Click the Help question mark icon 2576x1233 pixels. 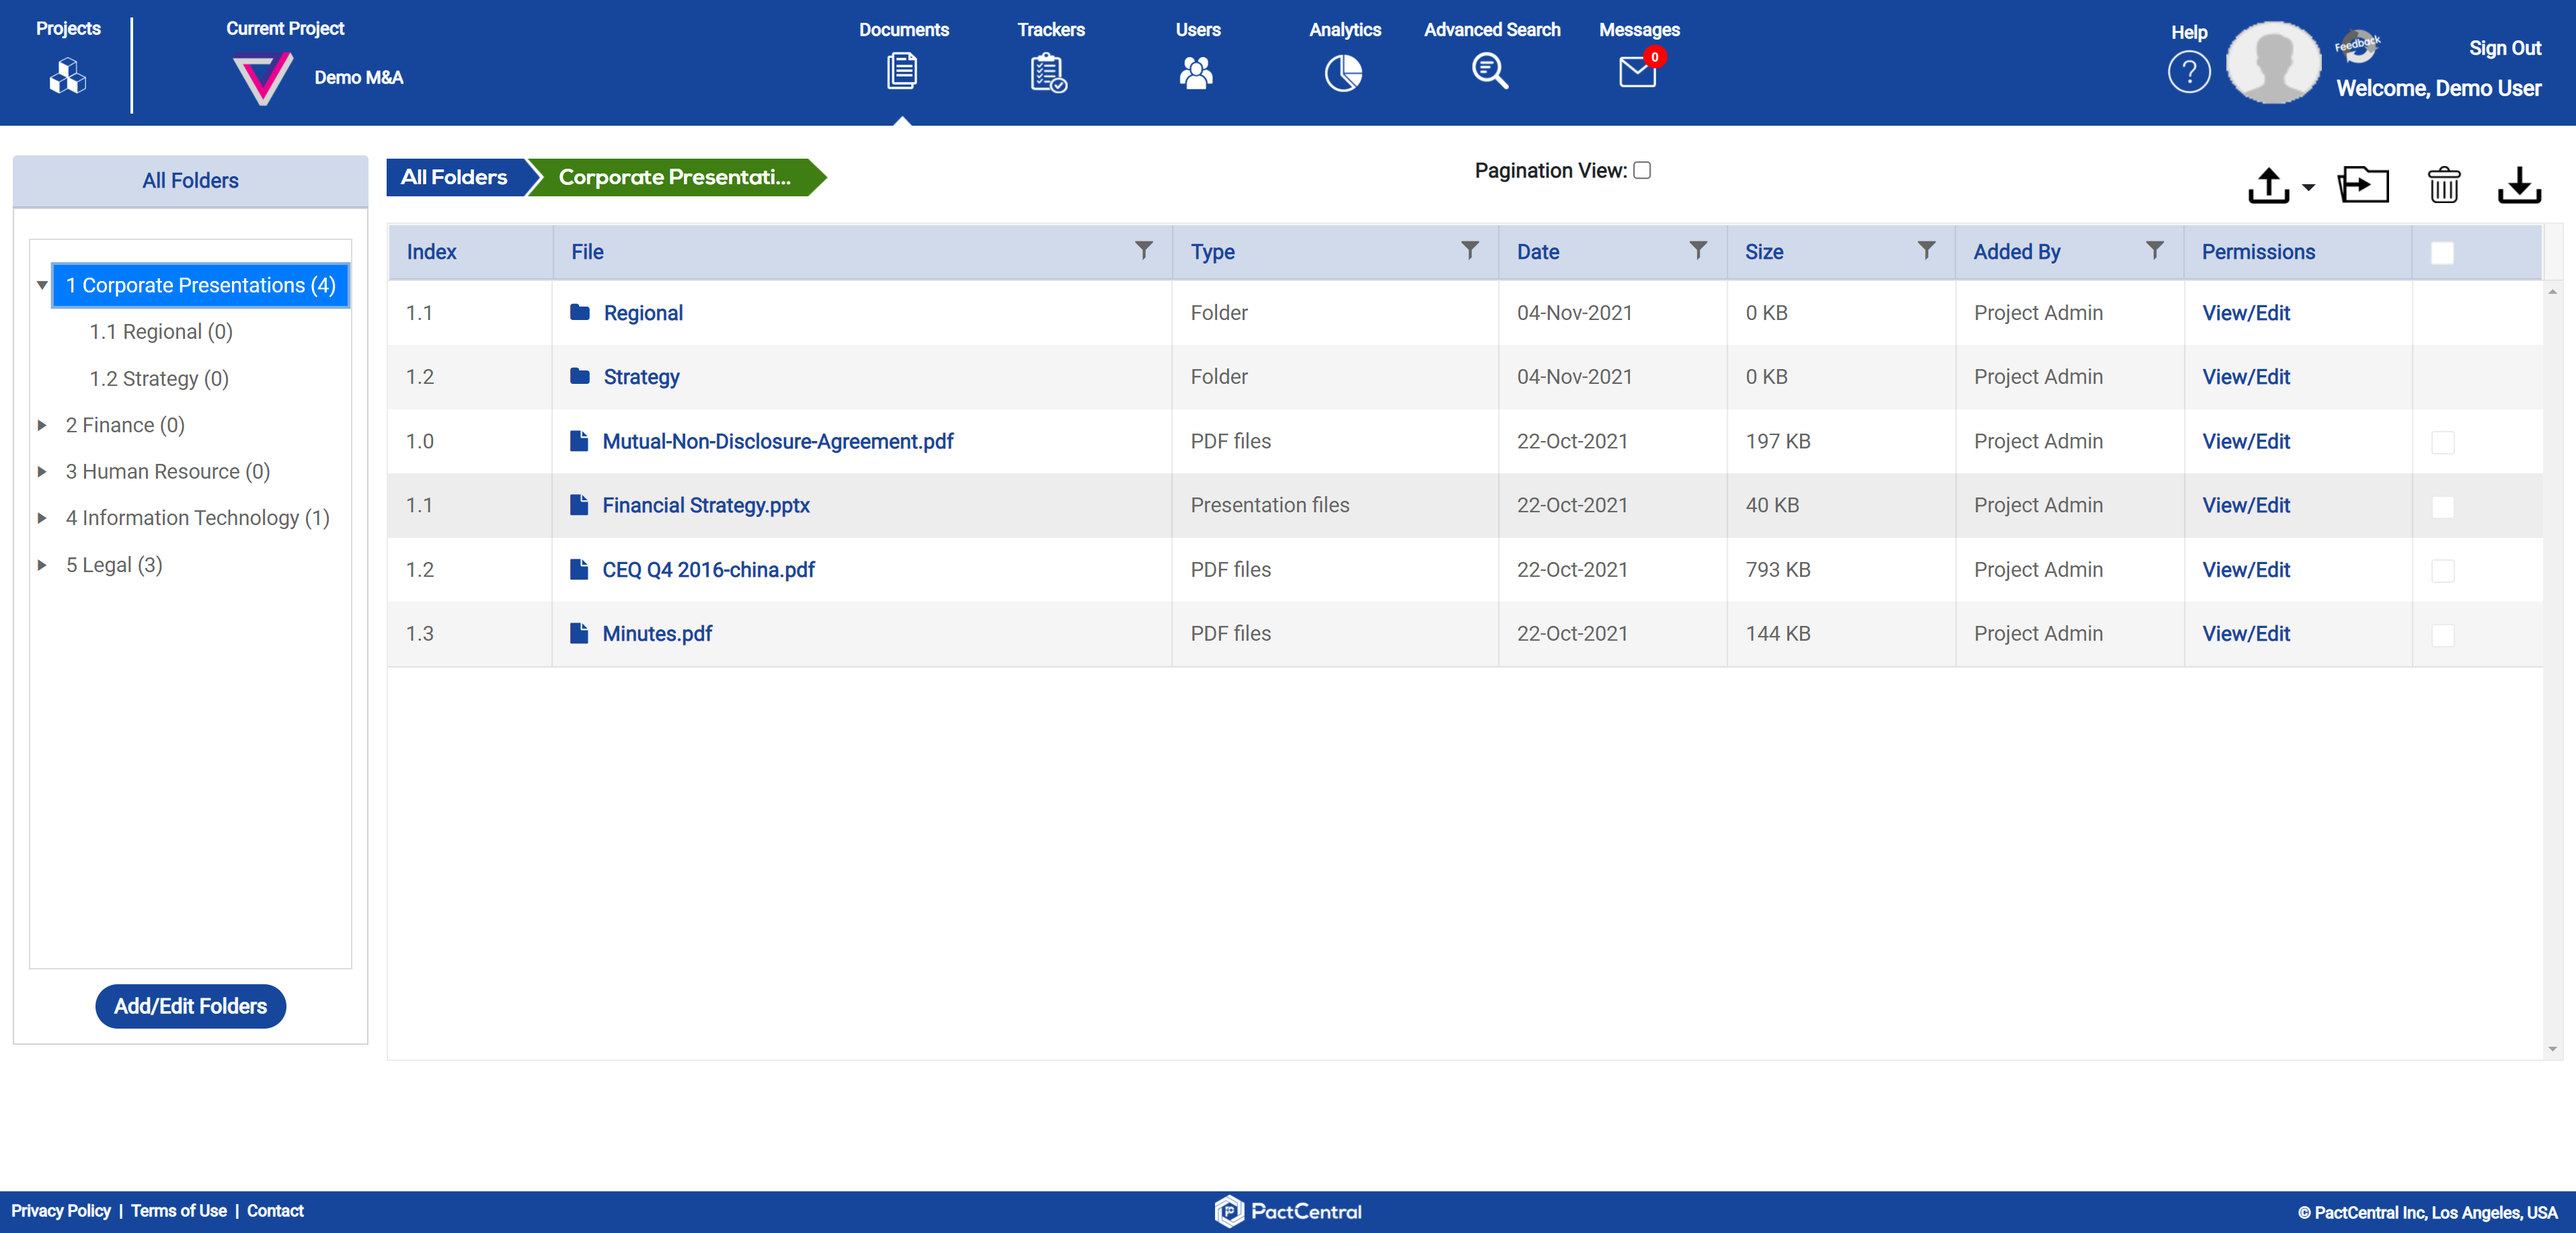coord(2188,73)
